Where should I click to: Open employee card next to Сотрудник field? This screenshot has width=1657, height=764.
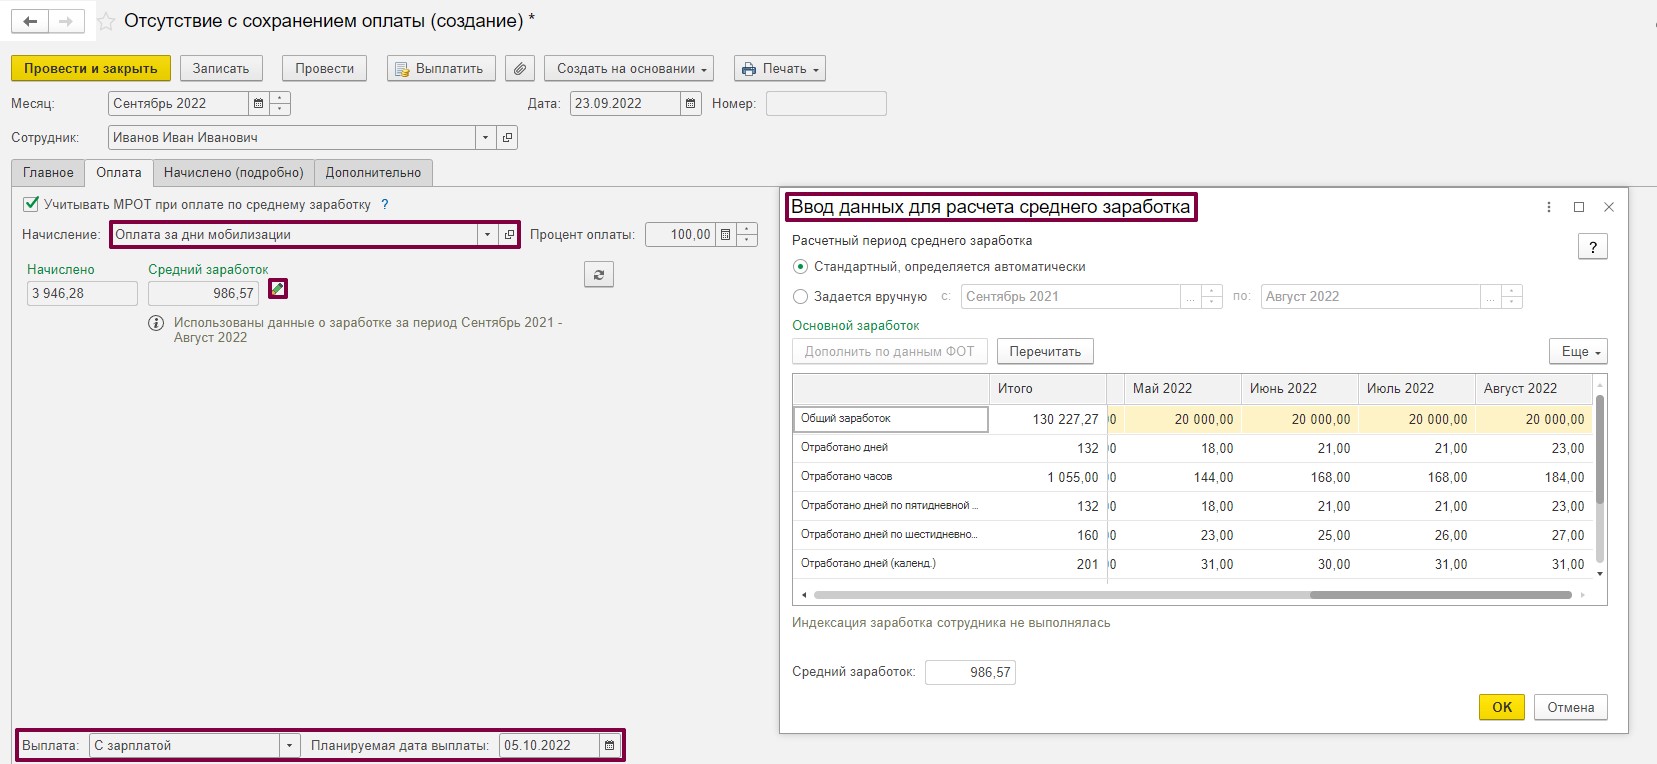coord(508,137)
